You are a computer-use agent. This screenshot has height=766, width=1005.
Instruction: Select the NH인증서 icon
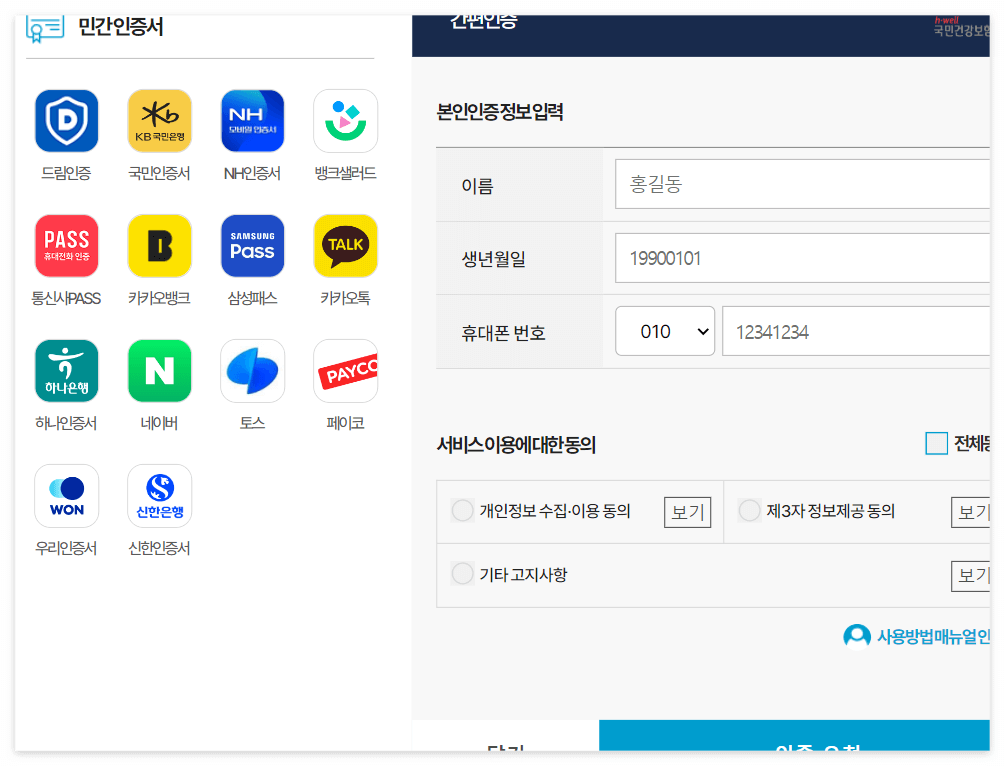(x=253, y=121)
